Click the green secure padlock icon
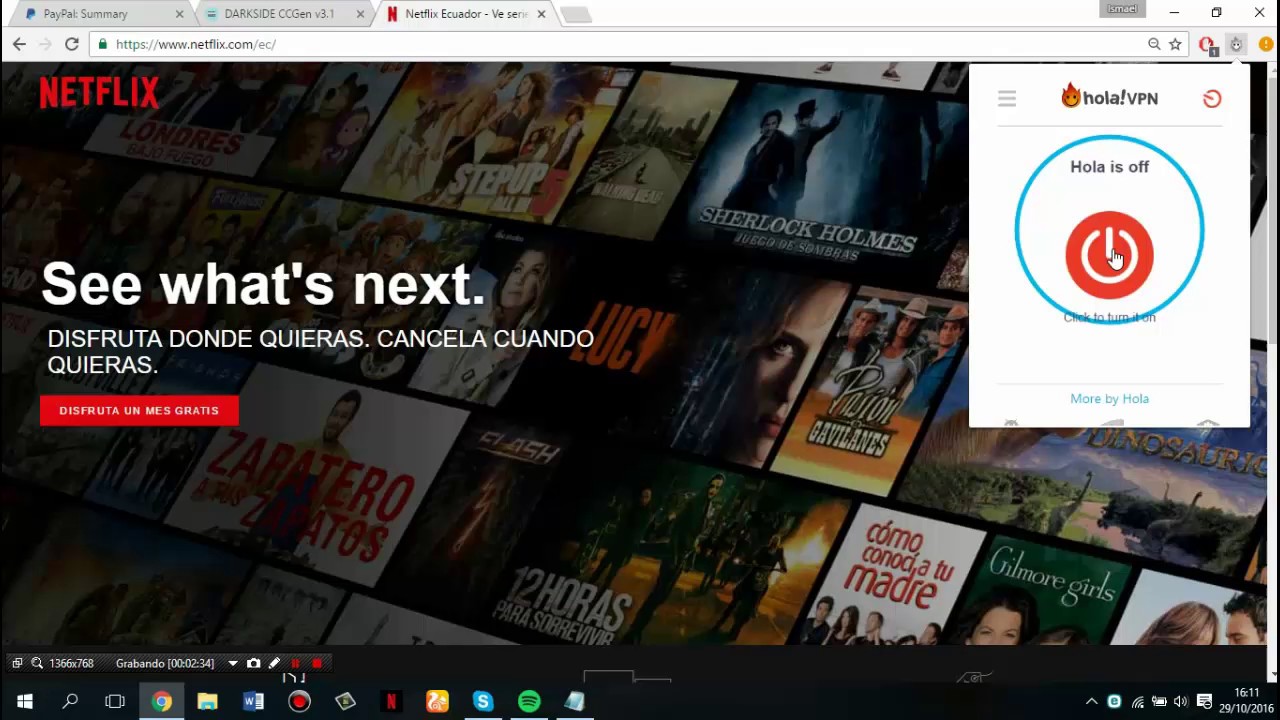This screenshot has height=720, width=1280. tap(101, 44)
